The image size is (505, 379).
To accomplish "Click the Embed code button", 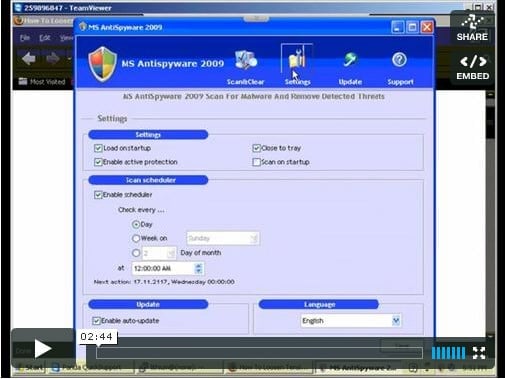I will [x=473, y=68].
